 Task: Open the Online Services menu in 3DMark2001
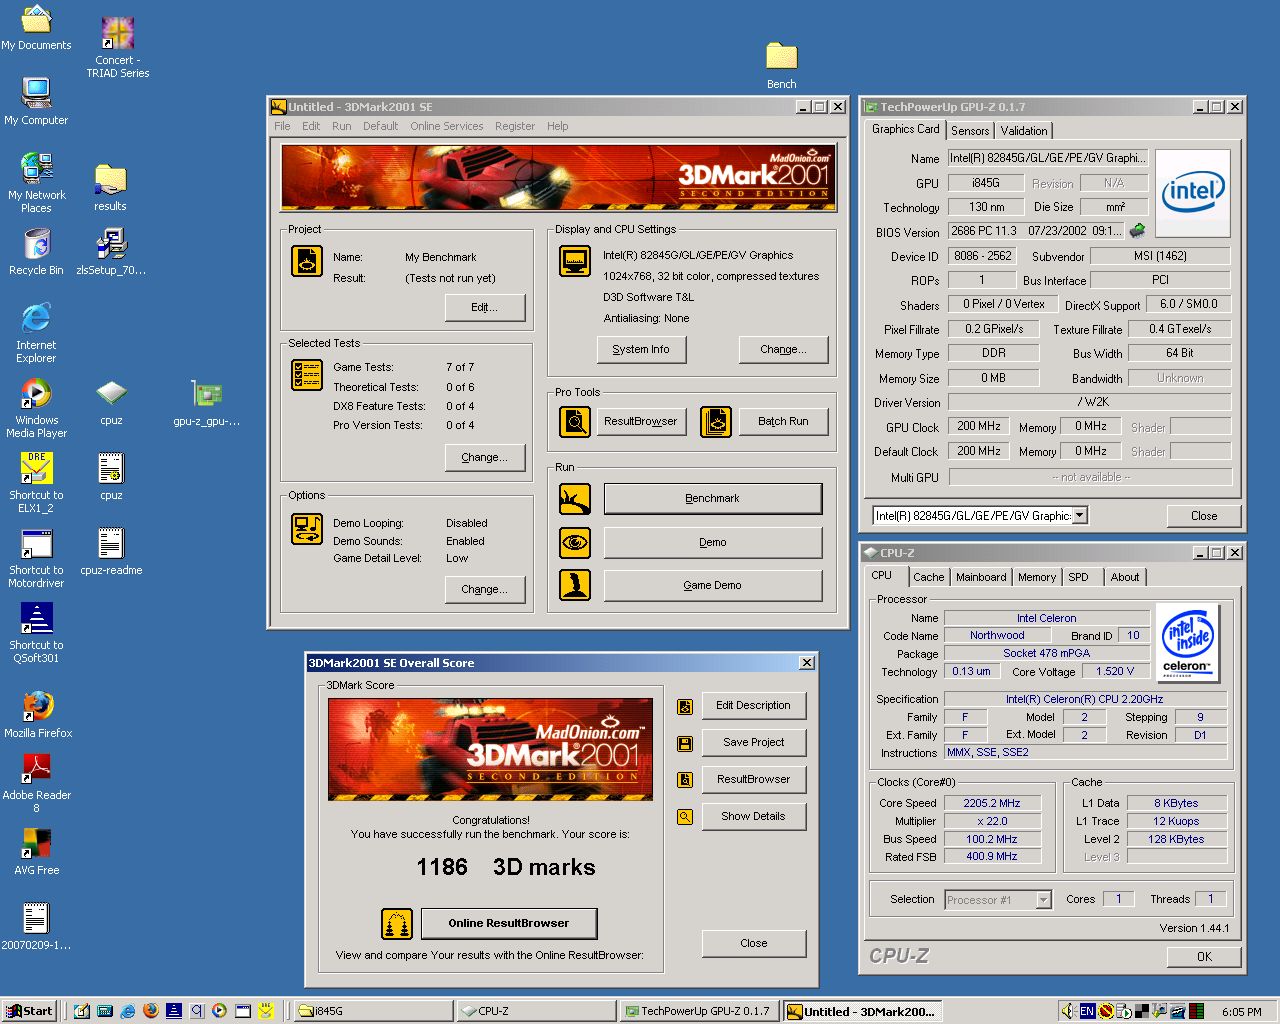tap(446, 126)
